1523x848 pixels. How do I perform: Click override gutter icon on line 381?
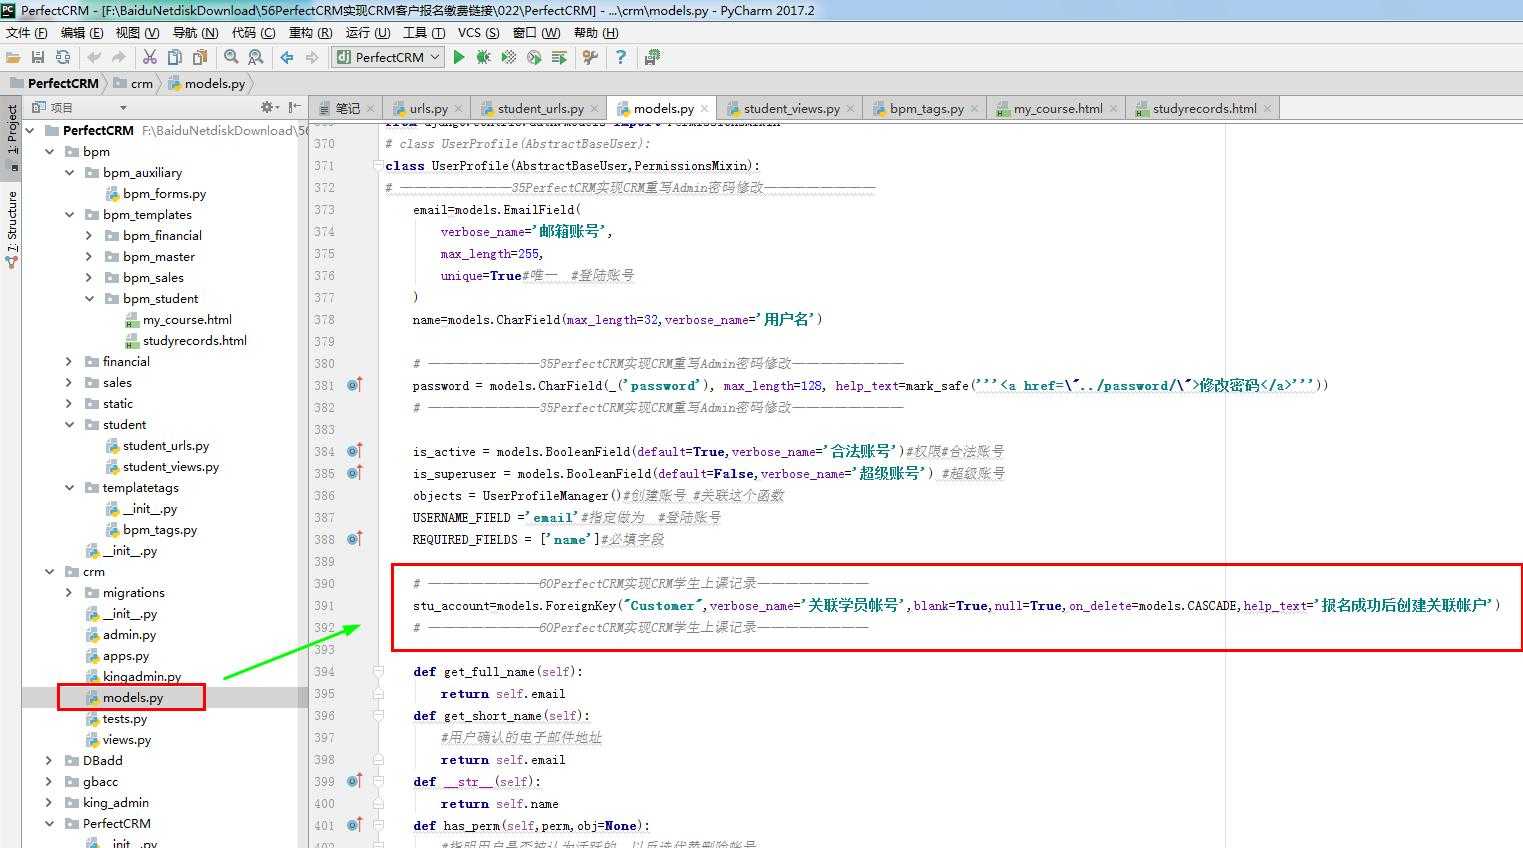click(354, 385)
